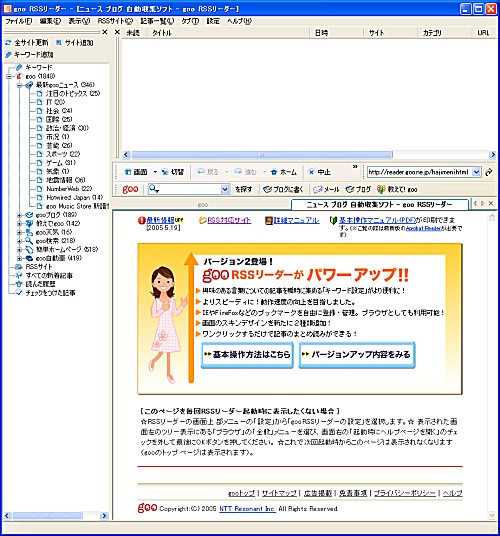Open the 編集 menu
The height and width of the screenshot is (536, 500).
tap(50, 21)
